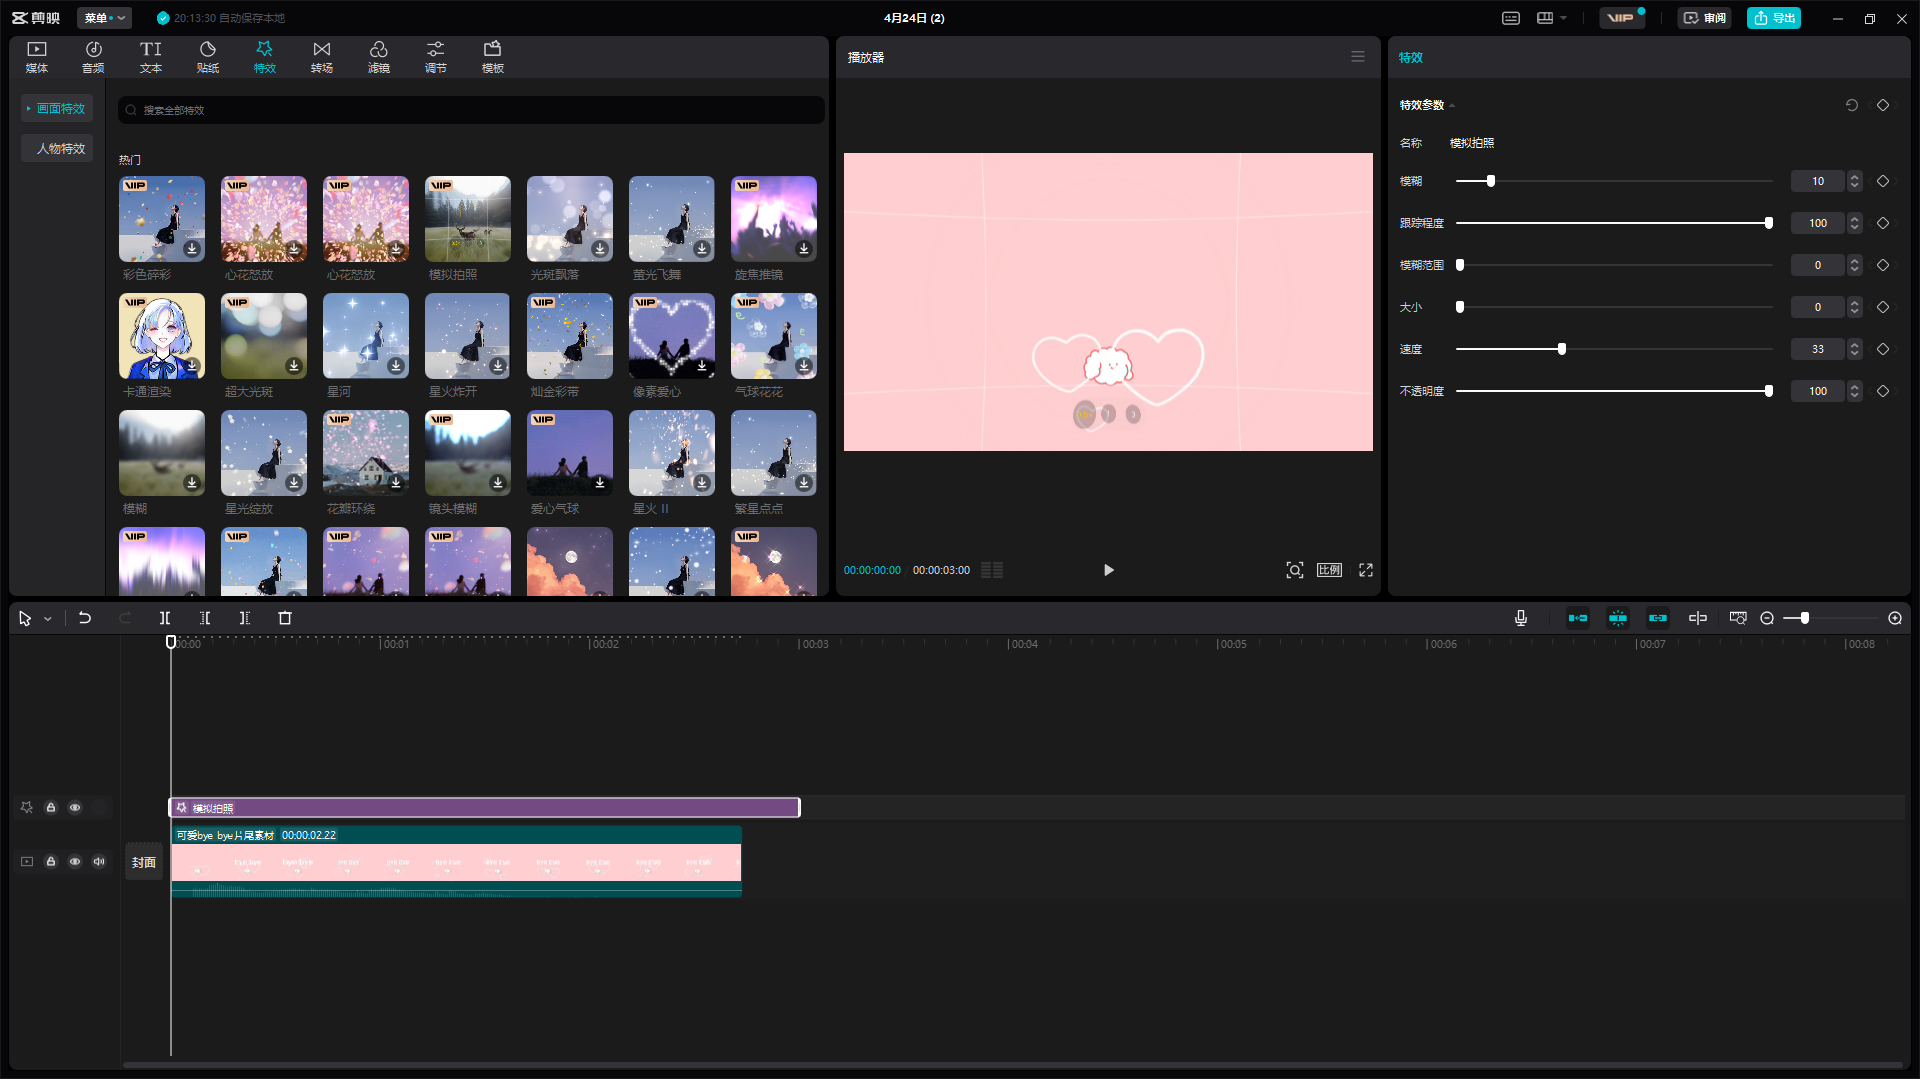The height and width of the screenshot is (1080, 1920).
Task: Click the split clip tool in the timeline toolbar
Action: click(165, 619)
